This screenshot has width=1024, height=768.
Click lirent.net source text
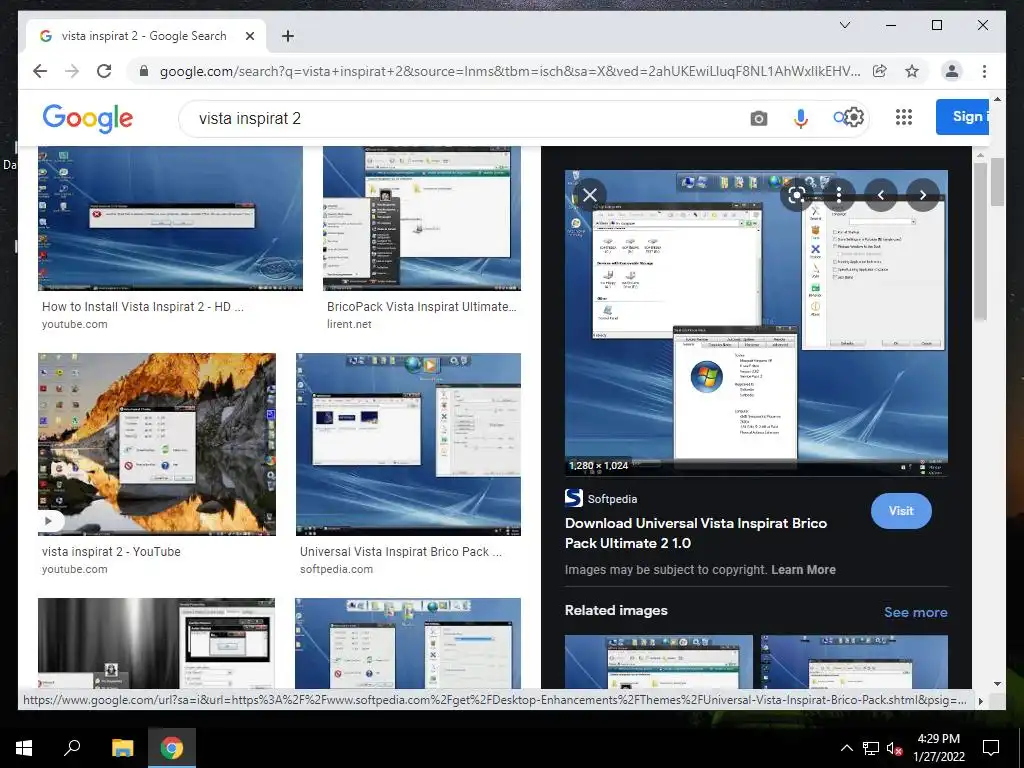(349, 324)
